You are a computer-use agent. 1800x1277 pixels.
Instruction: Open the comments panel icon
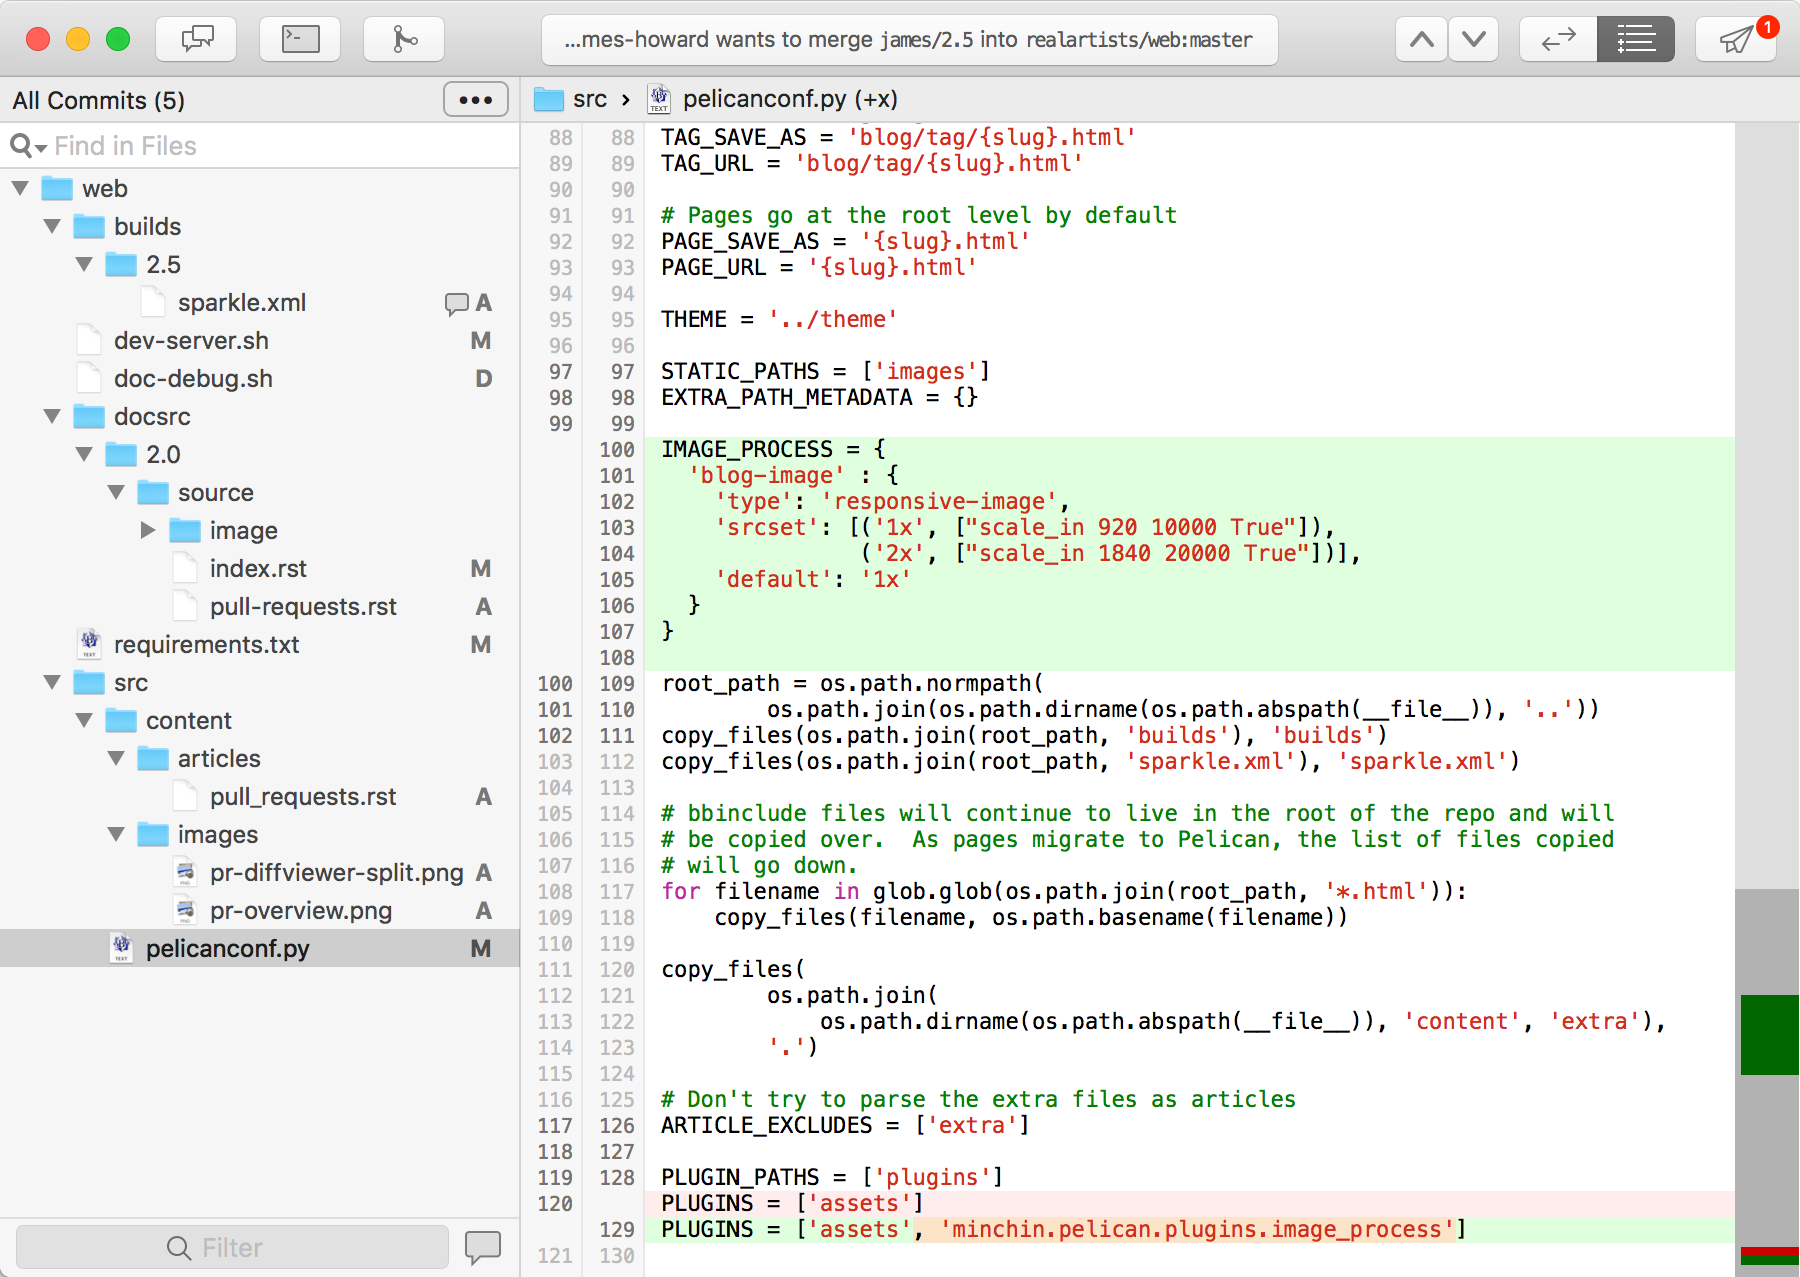195,38
